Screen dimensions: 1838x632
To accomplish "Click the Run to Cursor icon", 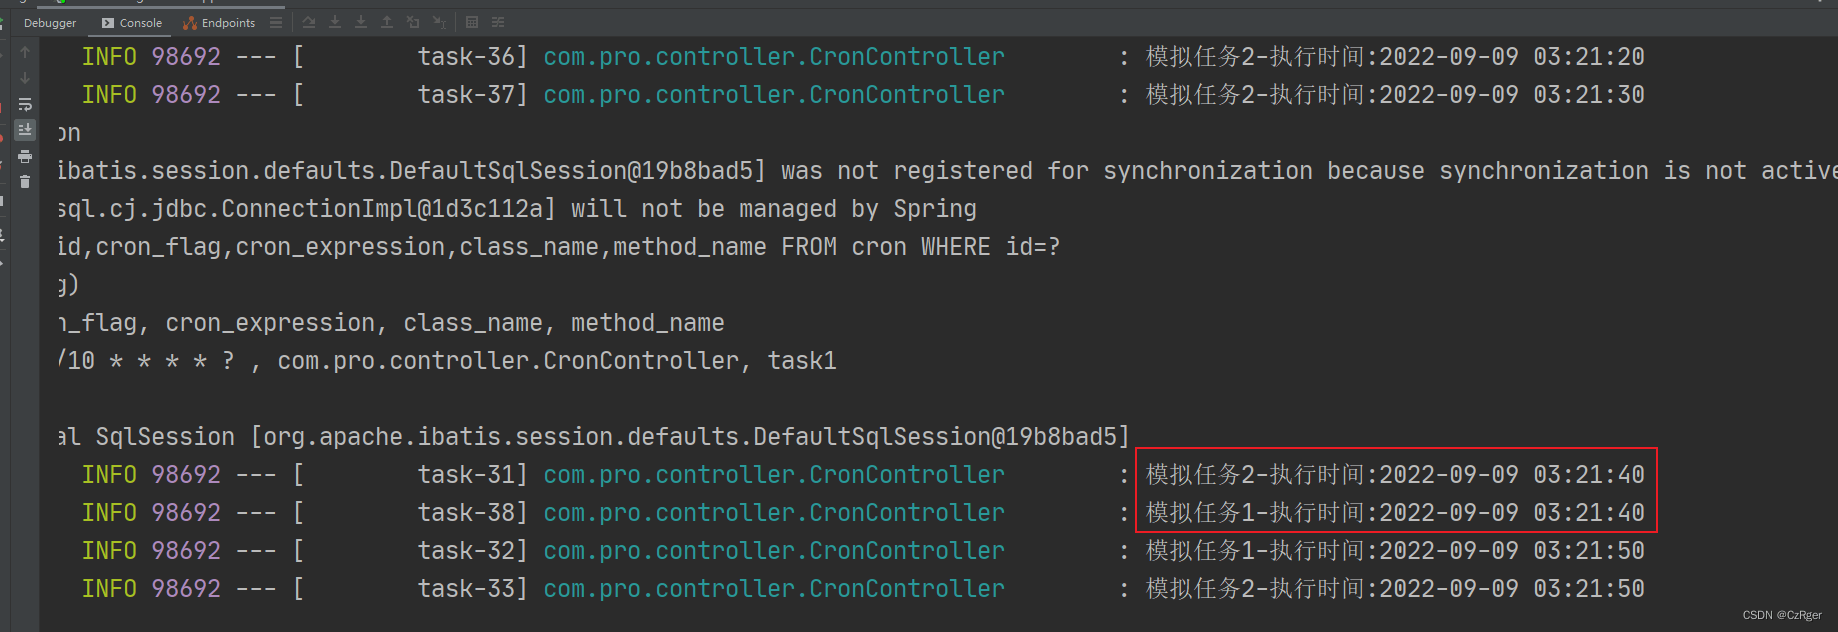I will [x=439, y=22].
